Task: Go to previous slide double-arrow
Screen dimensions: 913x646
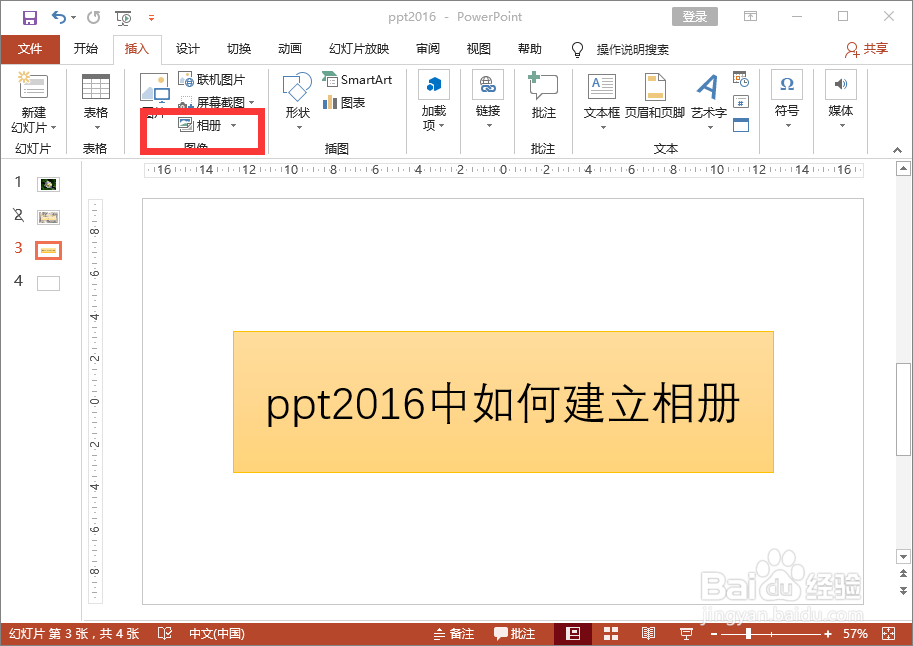Action: tap(903, 574)
